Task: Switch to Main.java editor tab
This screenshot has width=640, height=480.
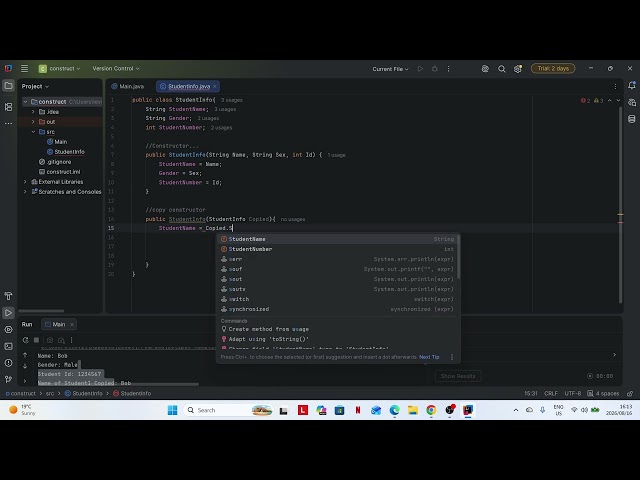Action: [x=128, y=87]
